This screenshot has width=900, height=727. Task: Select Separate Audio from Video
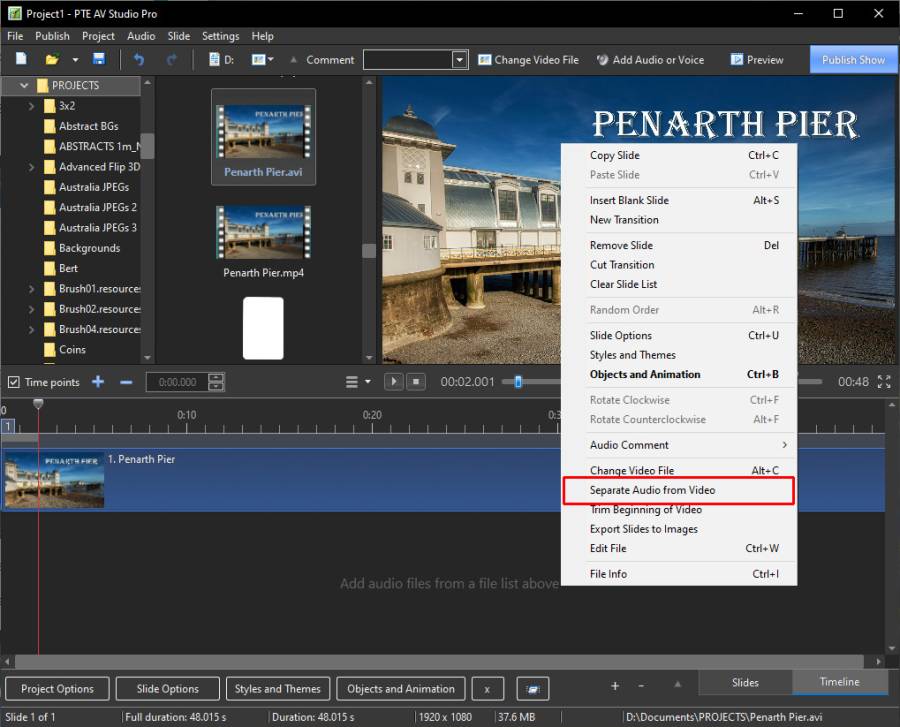(x=652, y=490)
